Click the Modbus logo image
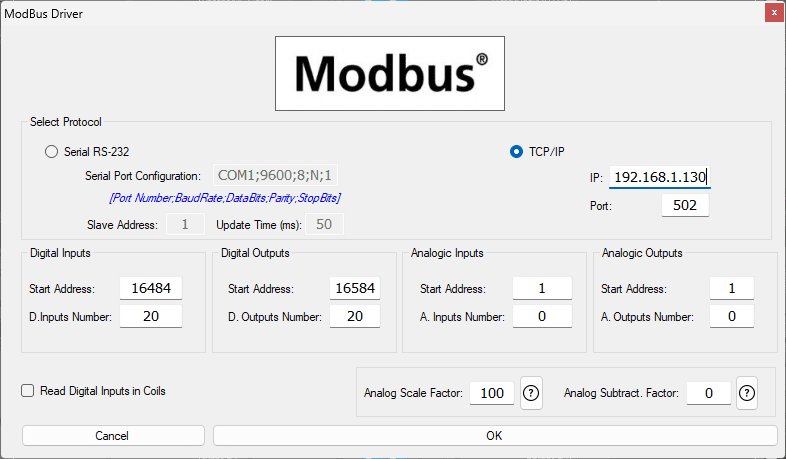786x459 pixels. coord(390,73)
